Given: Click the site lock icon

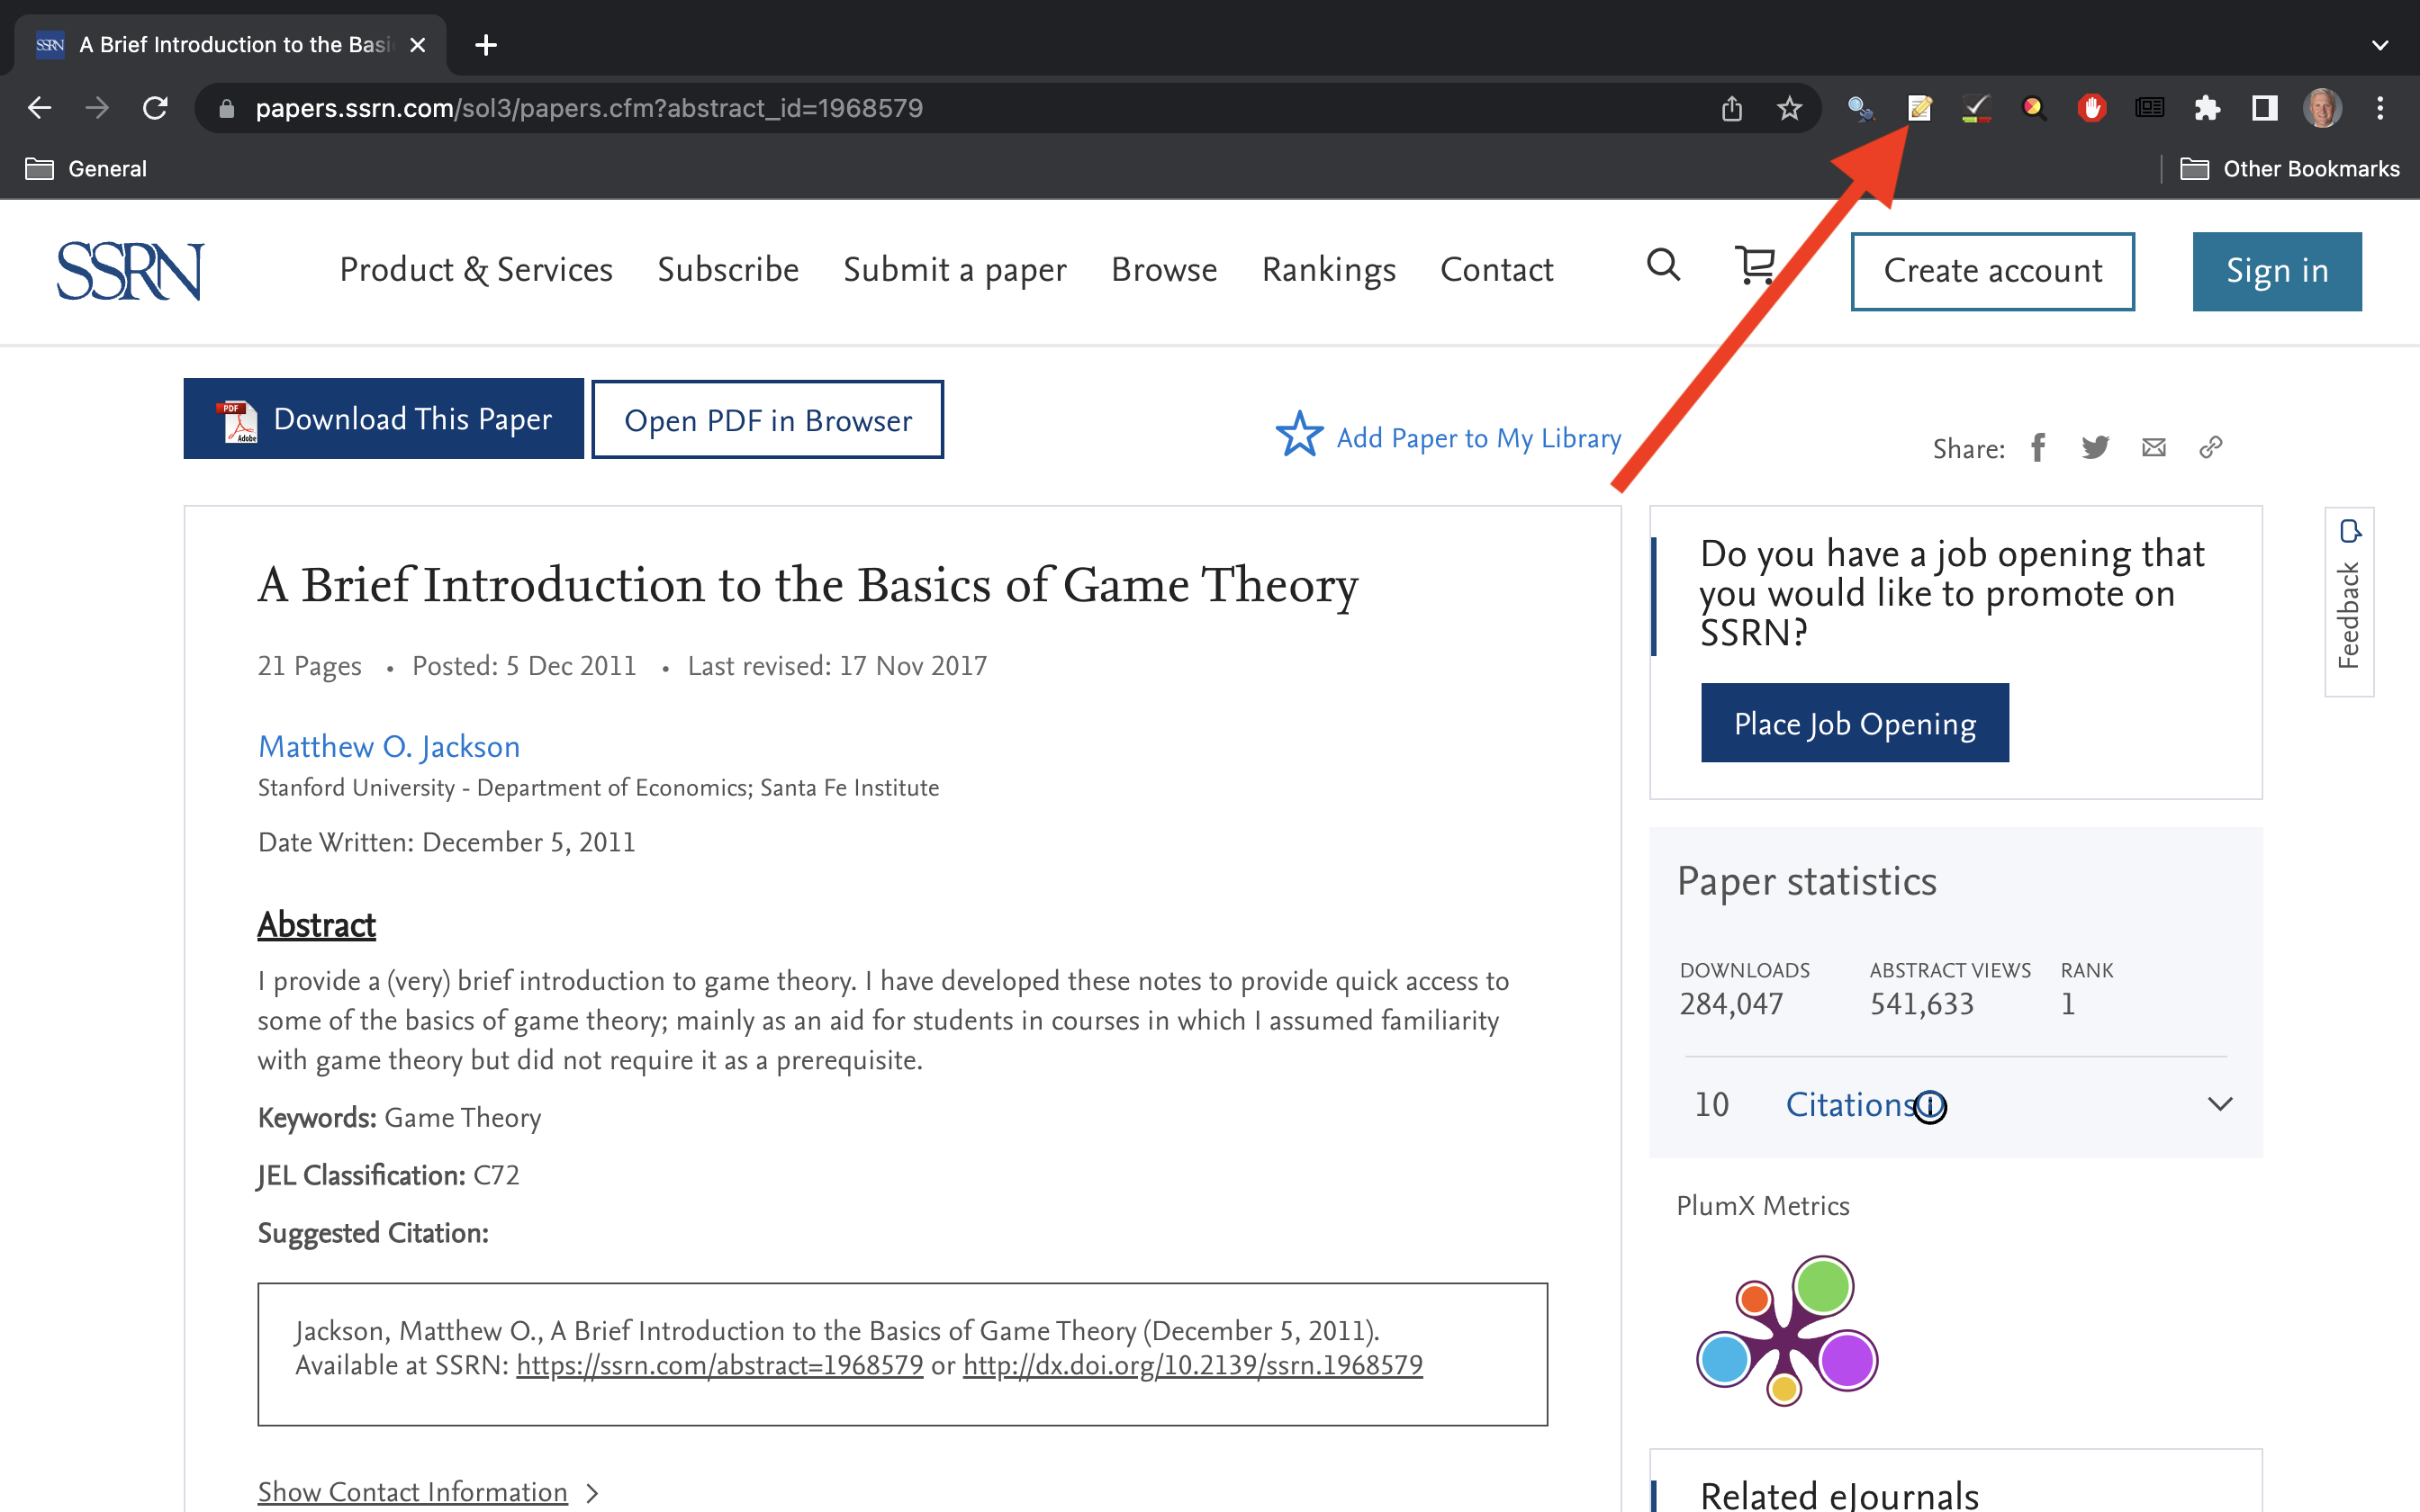Looking at the screenshot, I should point(226,108).
